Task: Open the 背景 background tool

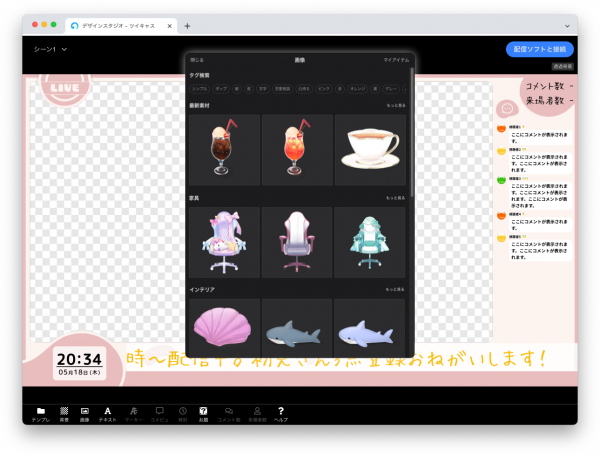Action: point(64,415)
